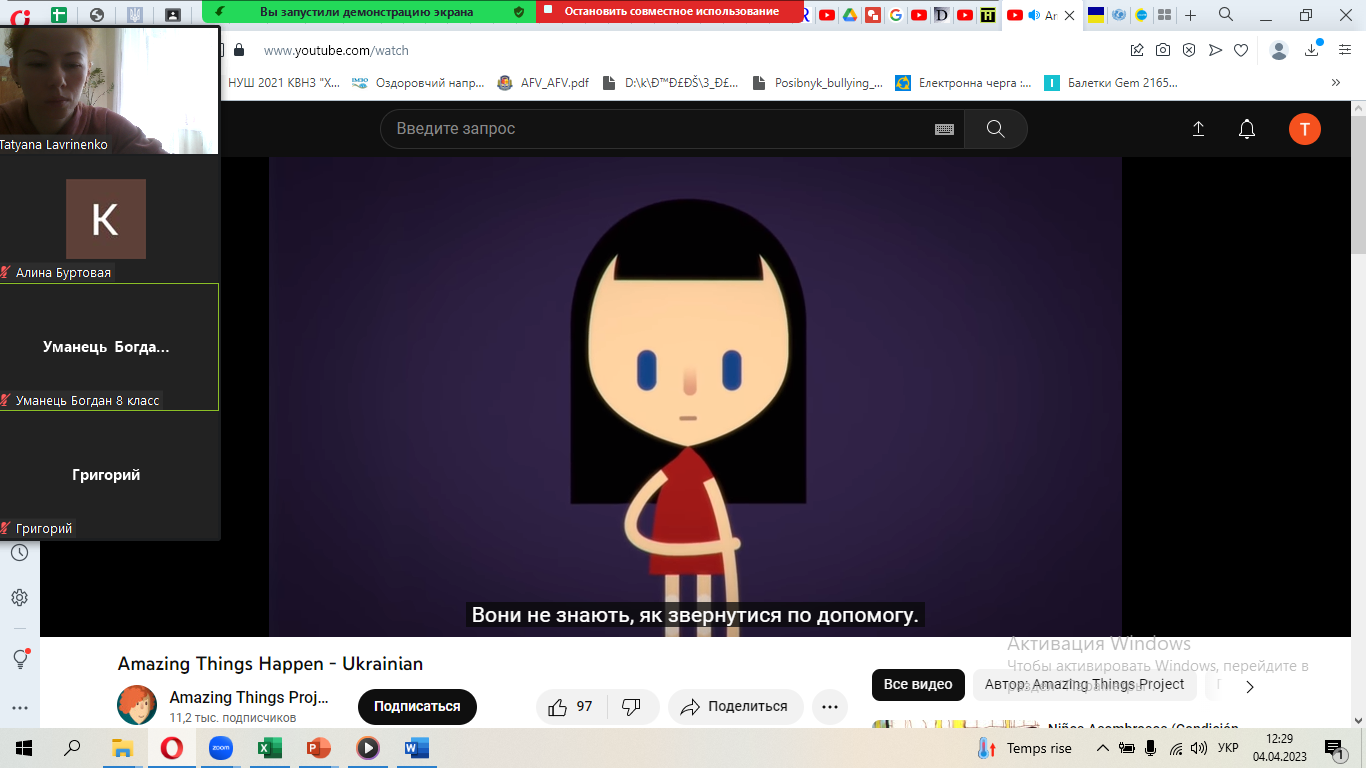Click the Подписаться subscribe button
This screenshot has height=768, width=1366.
417,707
